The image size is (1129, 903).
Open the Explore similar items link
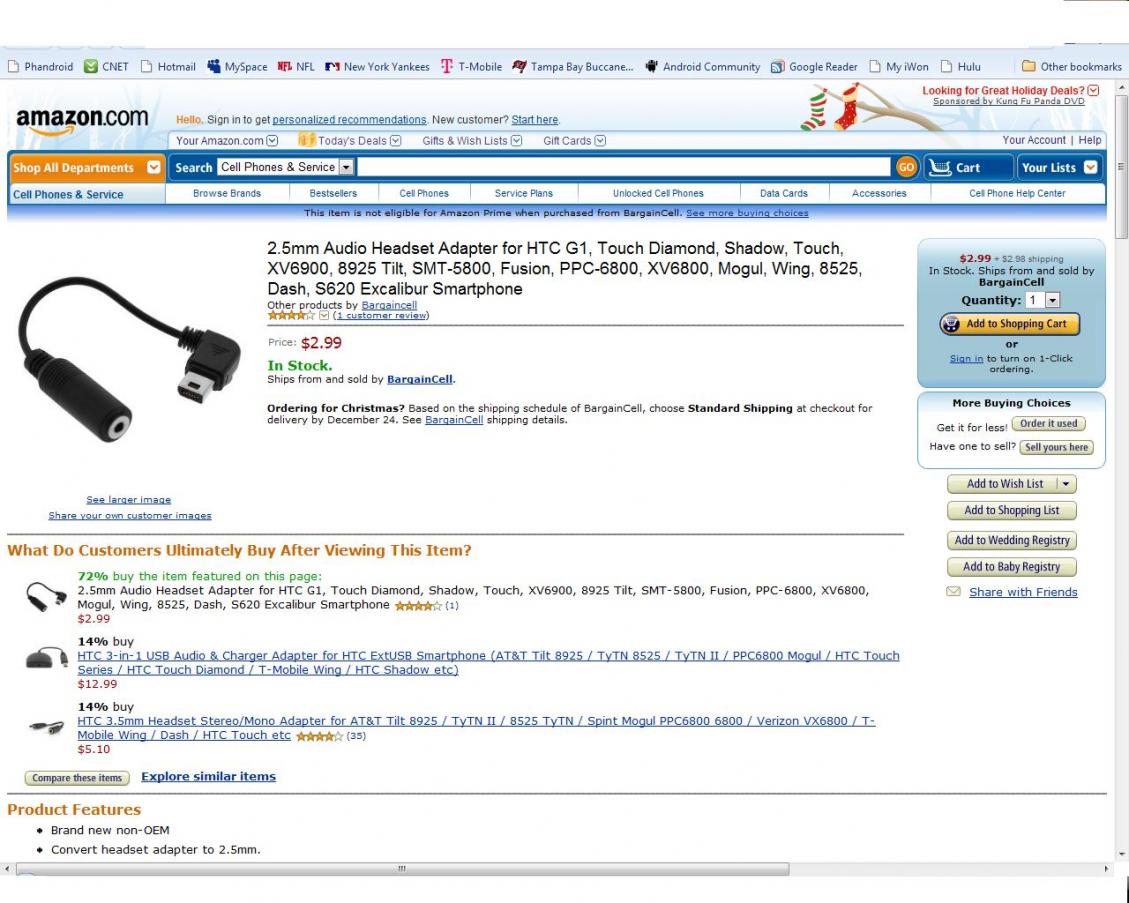pos(208,776)
